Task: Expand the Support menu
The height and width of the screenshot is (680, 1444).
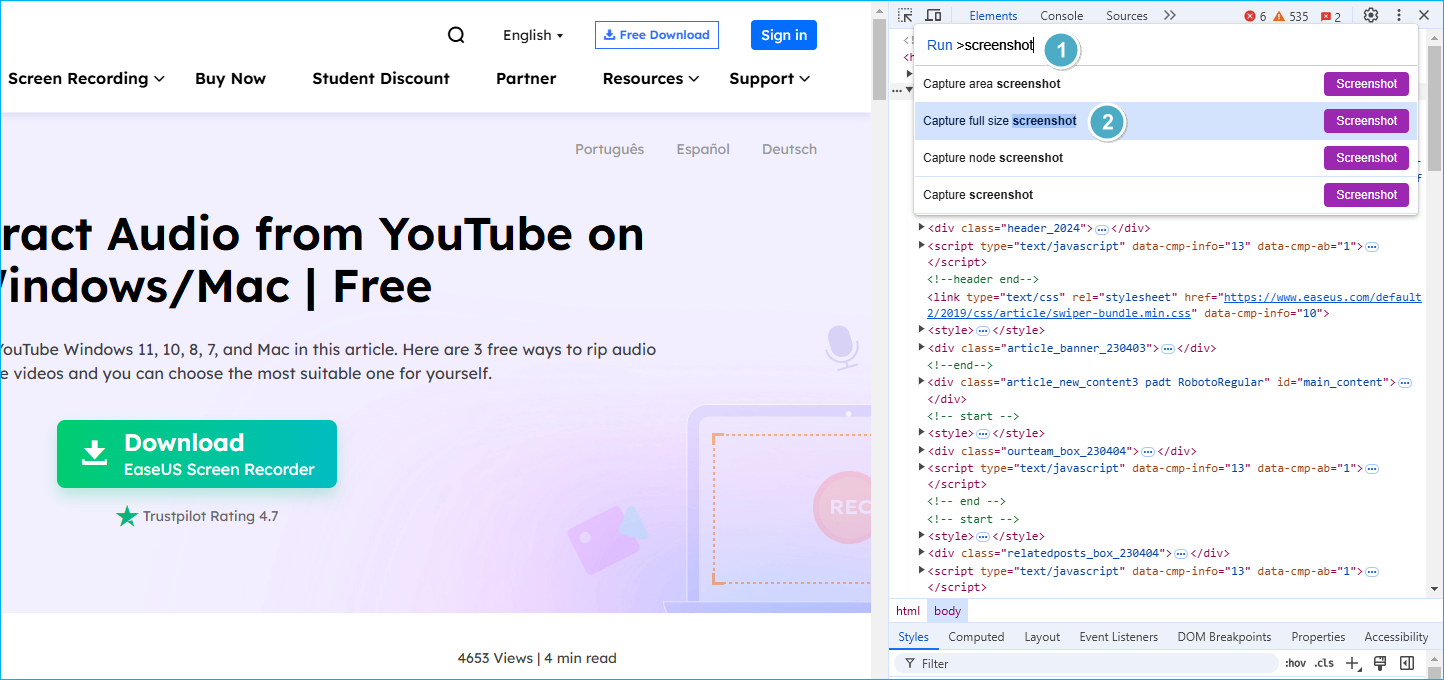Action: (x=769, y=78)
